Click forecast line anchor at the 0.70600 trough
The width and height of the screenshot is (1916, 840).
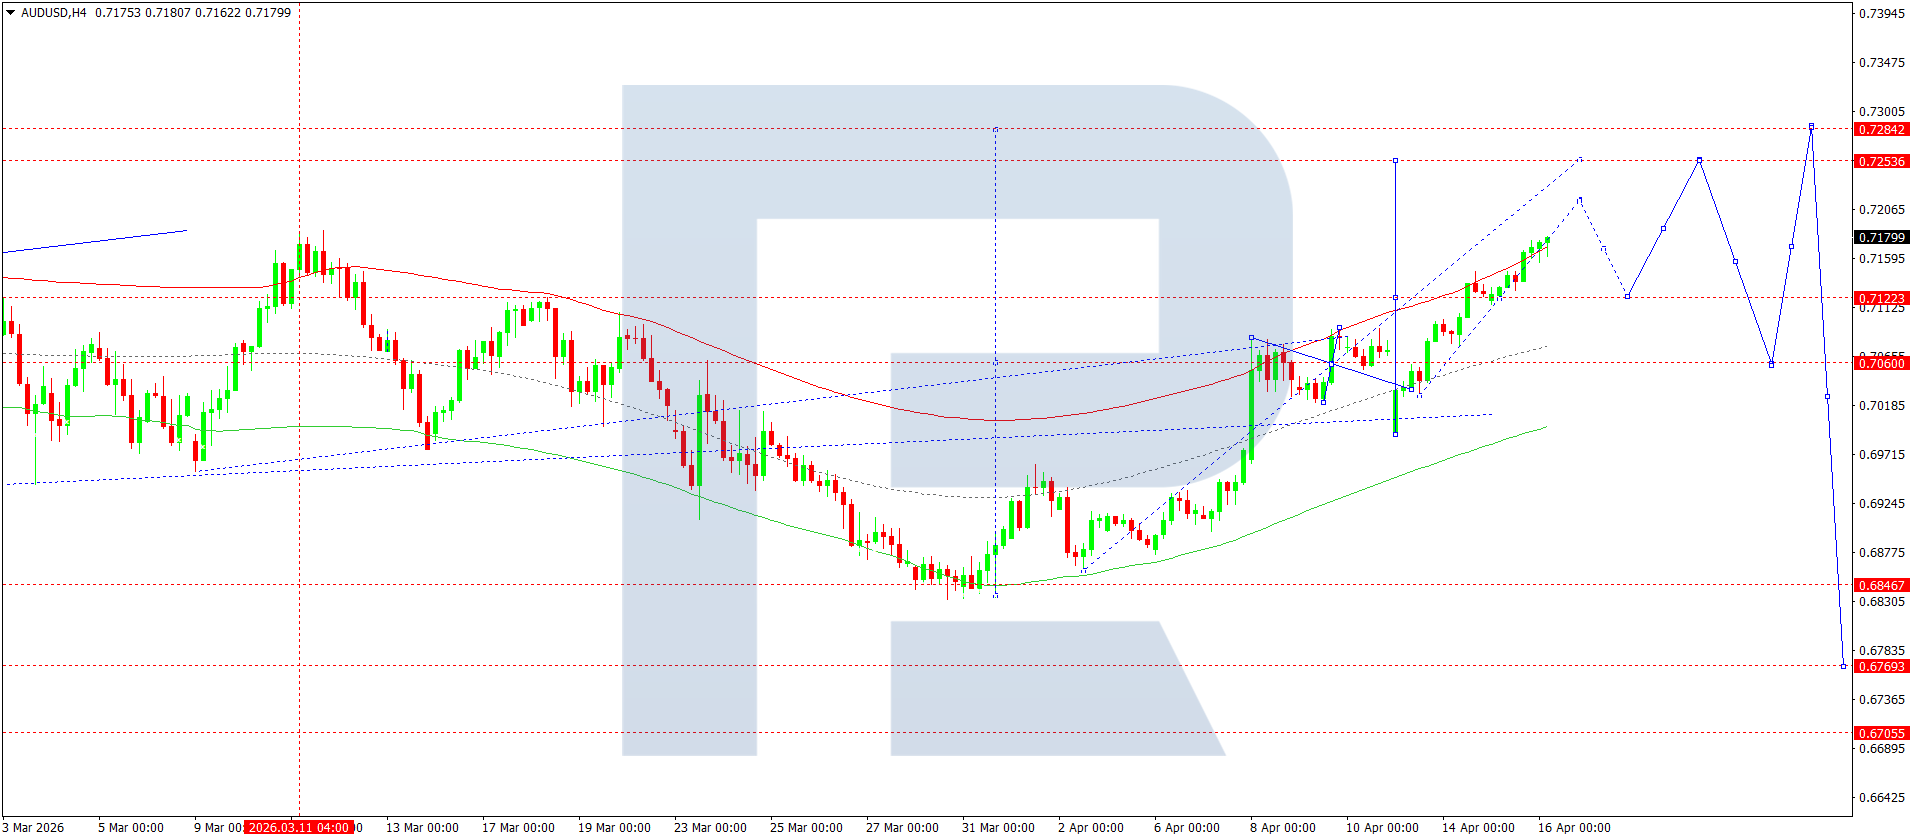pyautogui.click(x=1771, y=364)
